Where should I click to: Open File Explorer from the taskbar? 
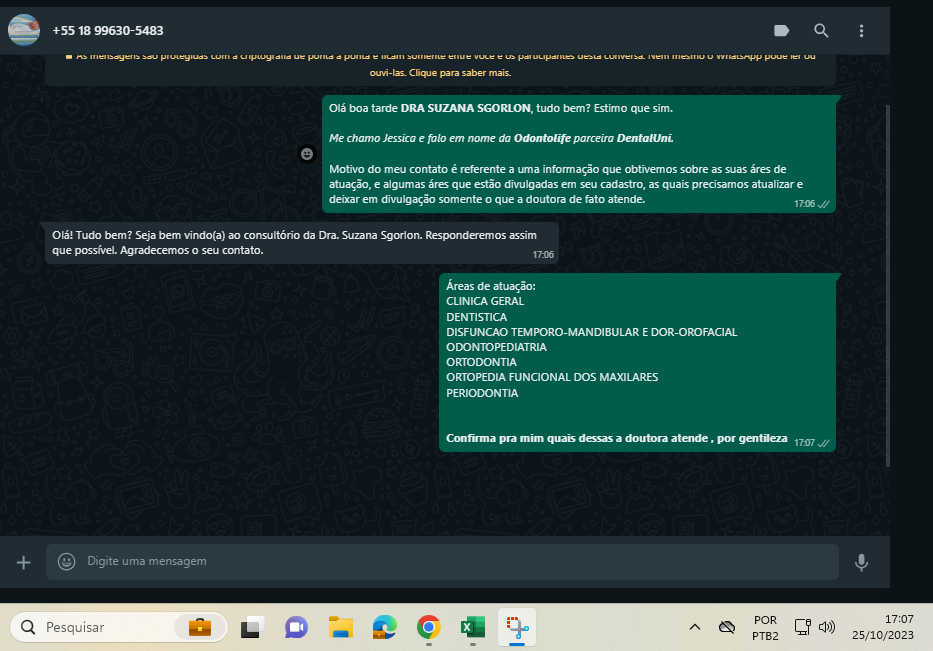(x=341, y=627)
